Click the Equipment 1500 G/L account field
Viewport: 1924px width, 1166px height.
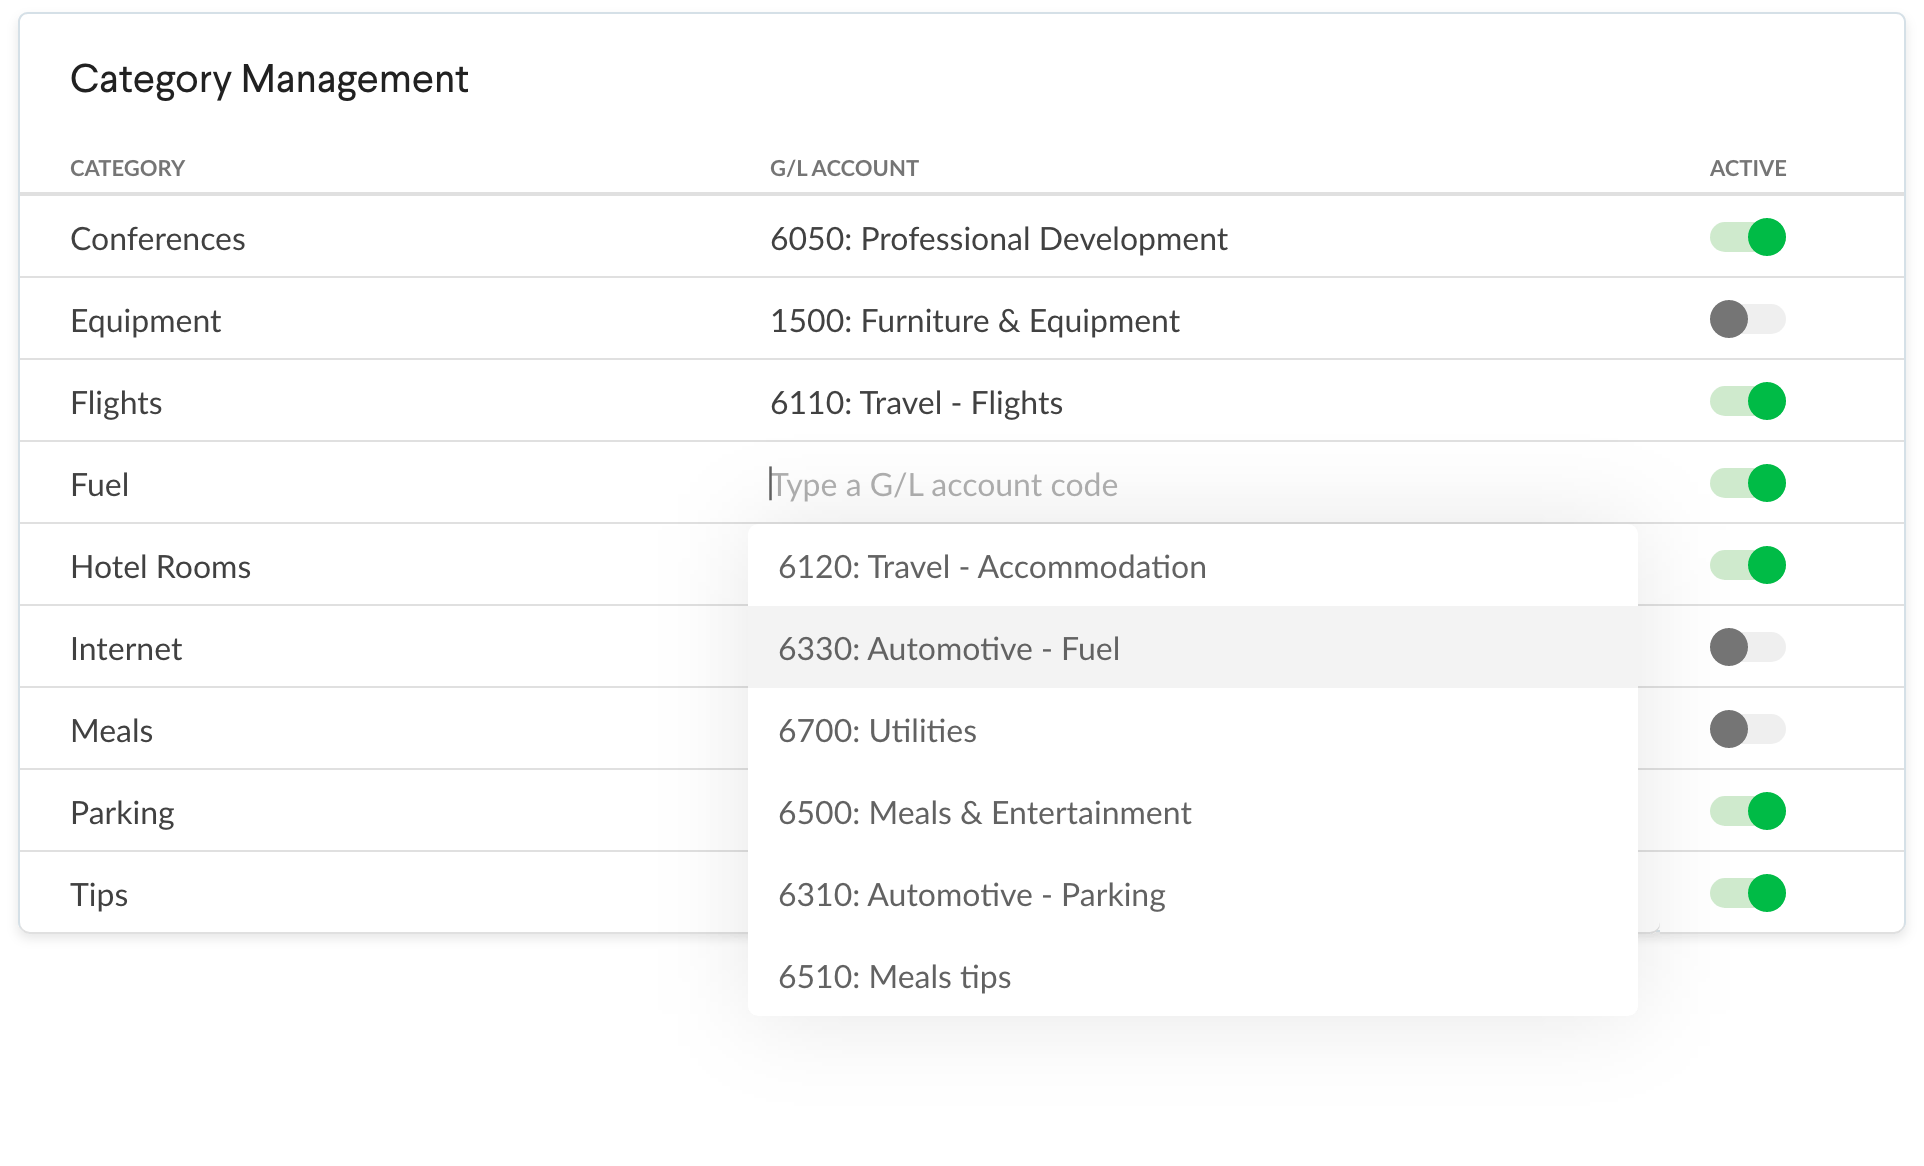[x=974, y=321]
